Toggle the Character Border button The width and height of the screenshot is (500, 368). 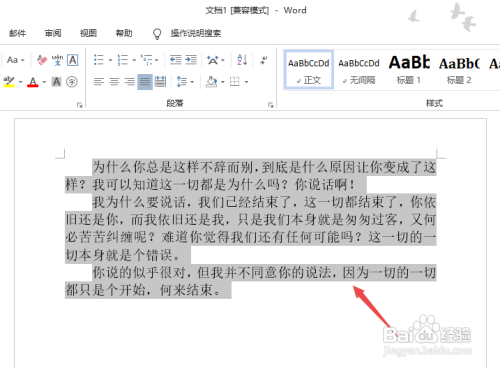(73, 60)
